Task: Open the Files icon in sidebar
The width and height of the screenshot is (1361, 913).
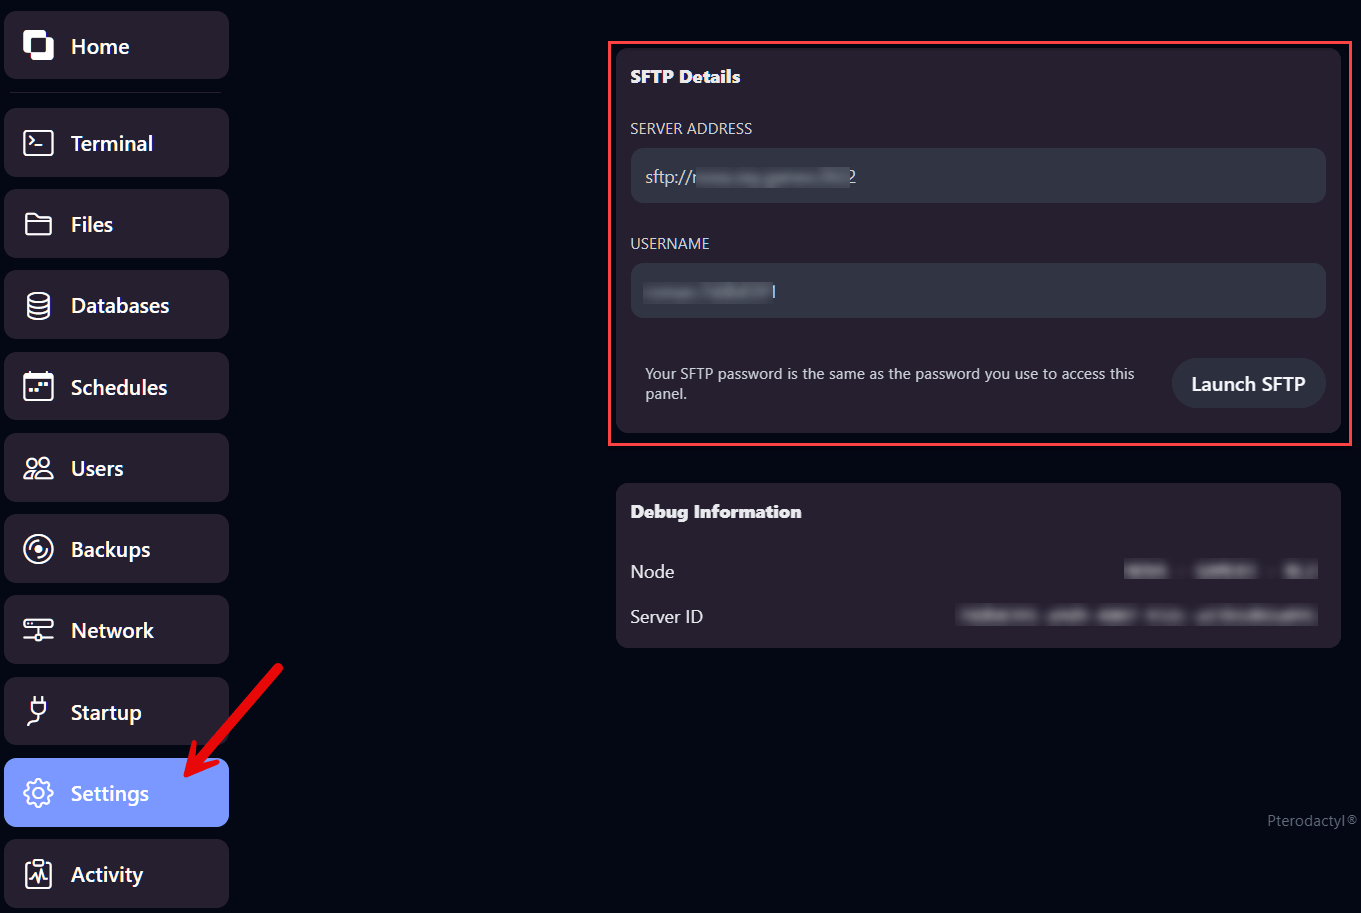Action: 38,223
